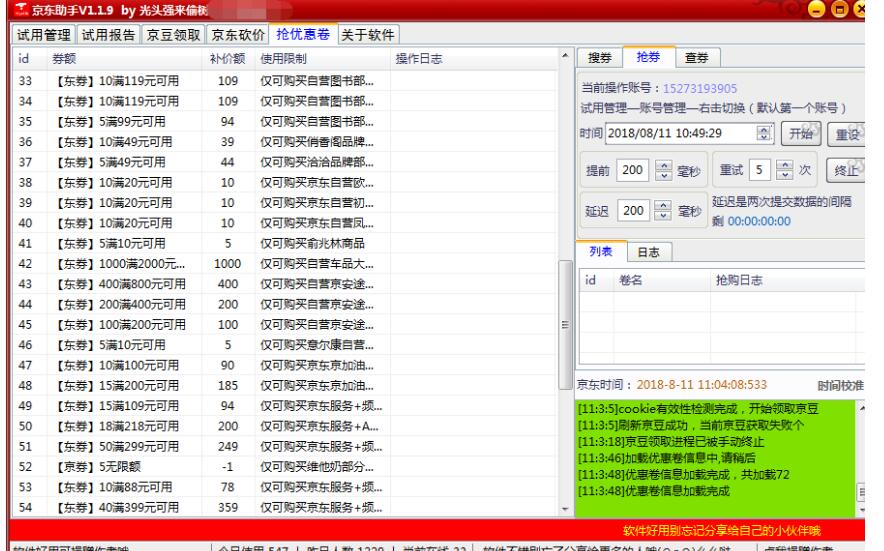The width and height of the screenshot is (884, 551).
Task: Click account number 15273193905
Action: tap(700, 89)
